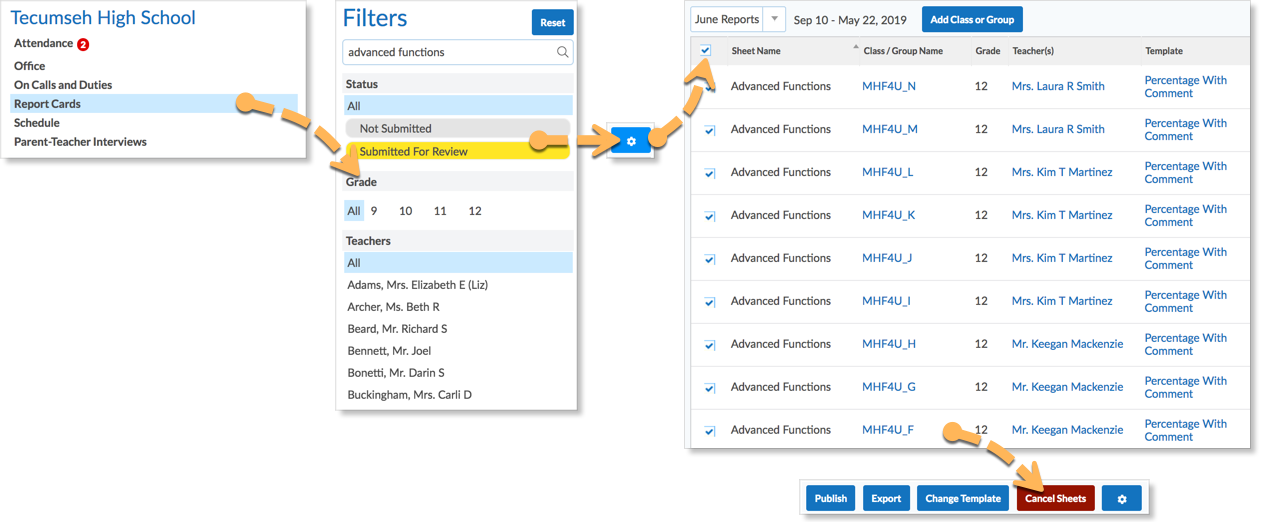Open the Schedule menu item

tap(37, 123)
